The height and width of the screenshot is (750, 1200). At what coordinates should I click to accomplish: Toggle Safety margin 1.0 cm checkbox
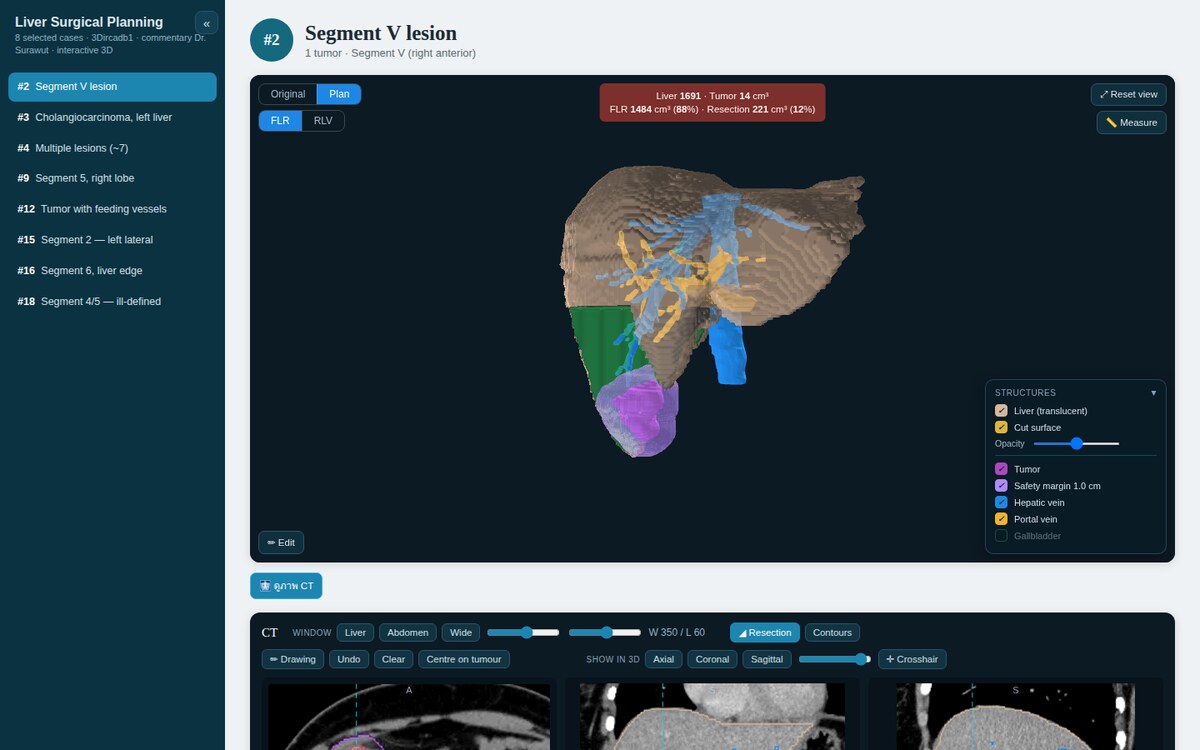1001,486
